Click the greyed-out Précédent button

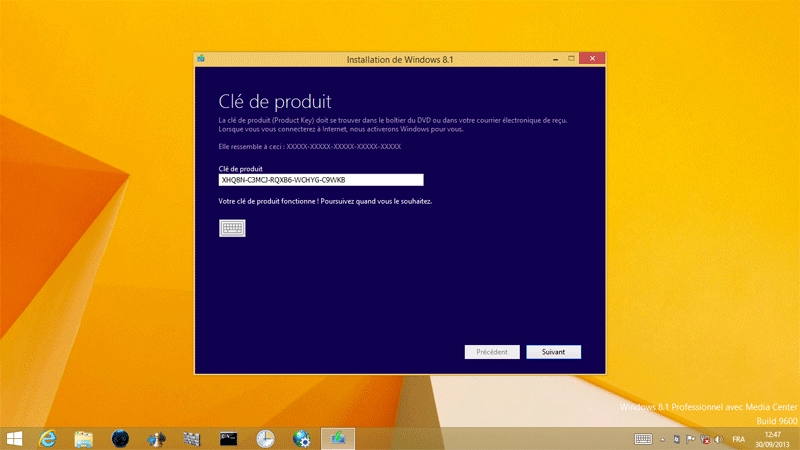(492, 352)
